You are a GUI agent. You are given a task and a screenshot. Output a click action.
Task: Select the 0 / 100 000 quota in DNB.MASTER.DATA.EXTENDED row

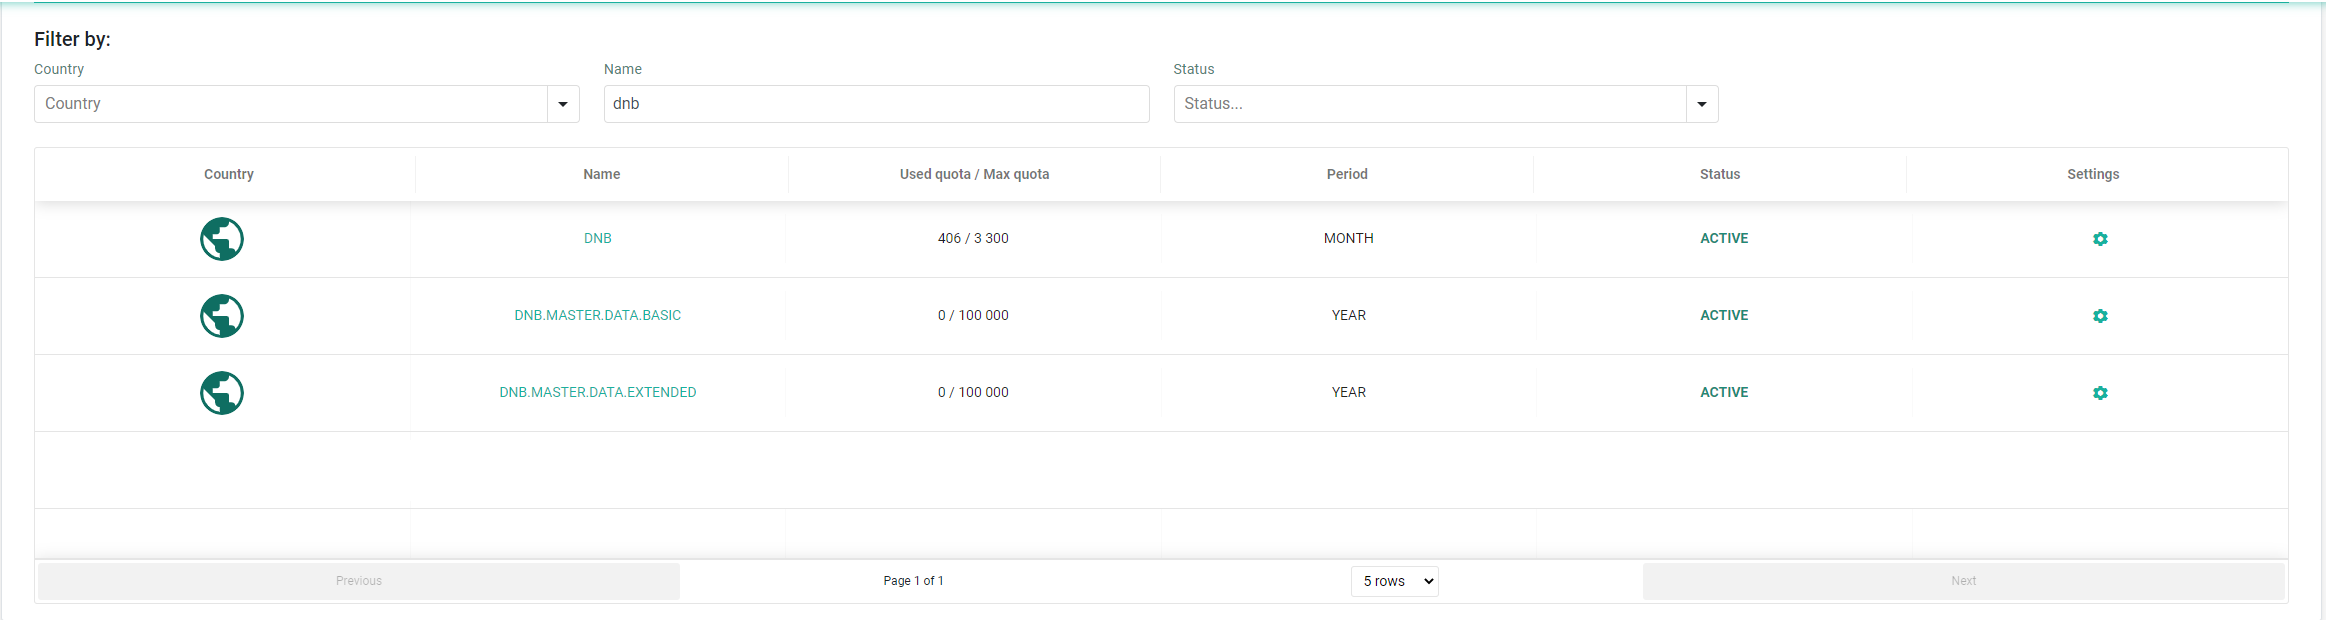click(x=973, y=392)
